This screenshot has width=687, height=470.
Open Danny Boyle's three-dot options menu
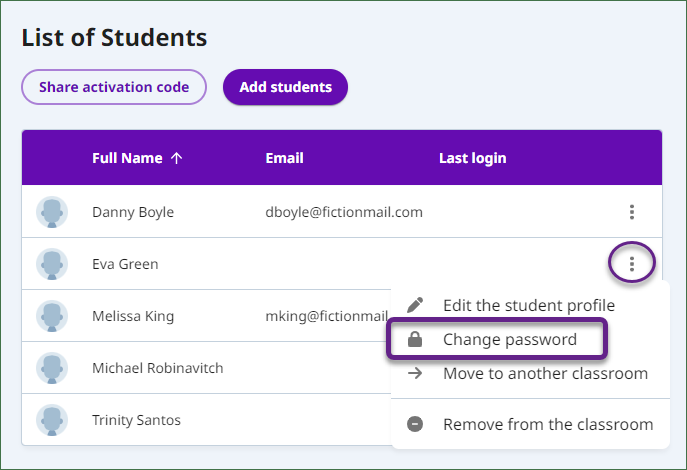click(x=631, y=212)
